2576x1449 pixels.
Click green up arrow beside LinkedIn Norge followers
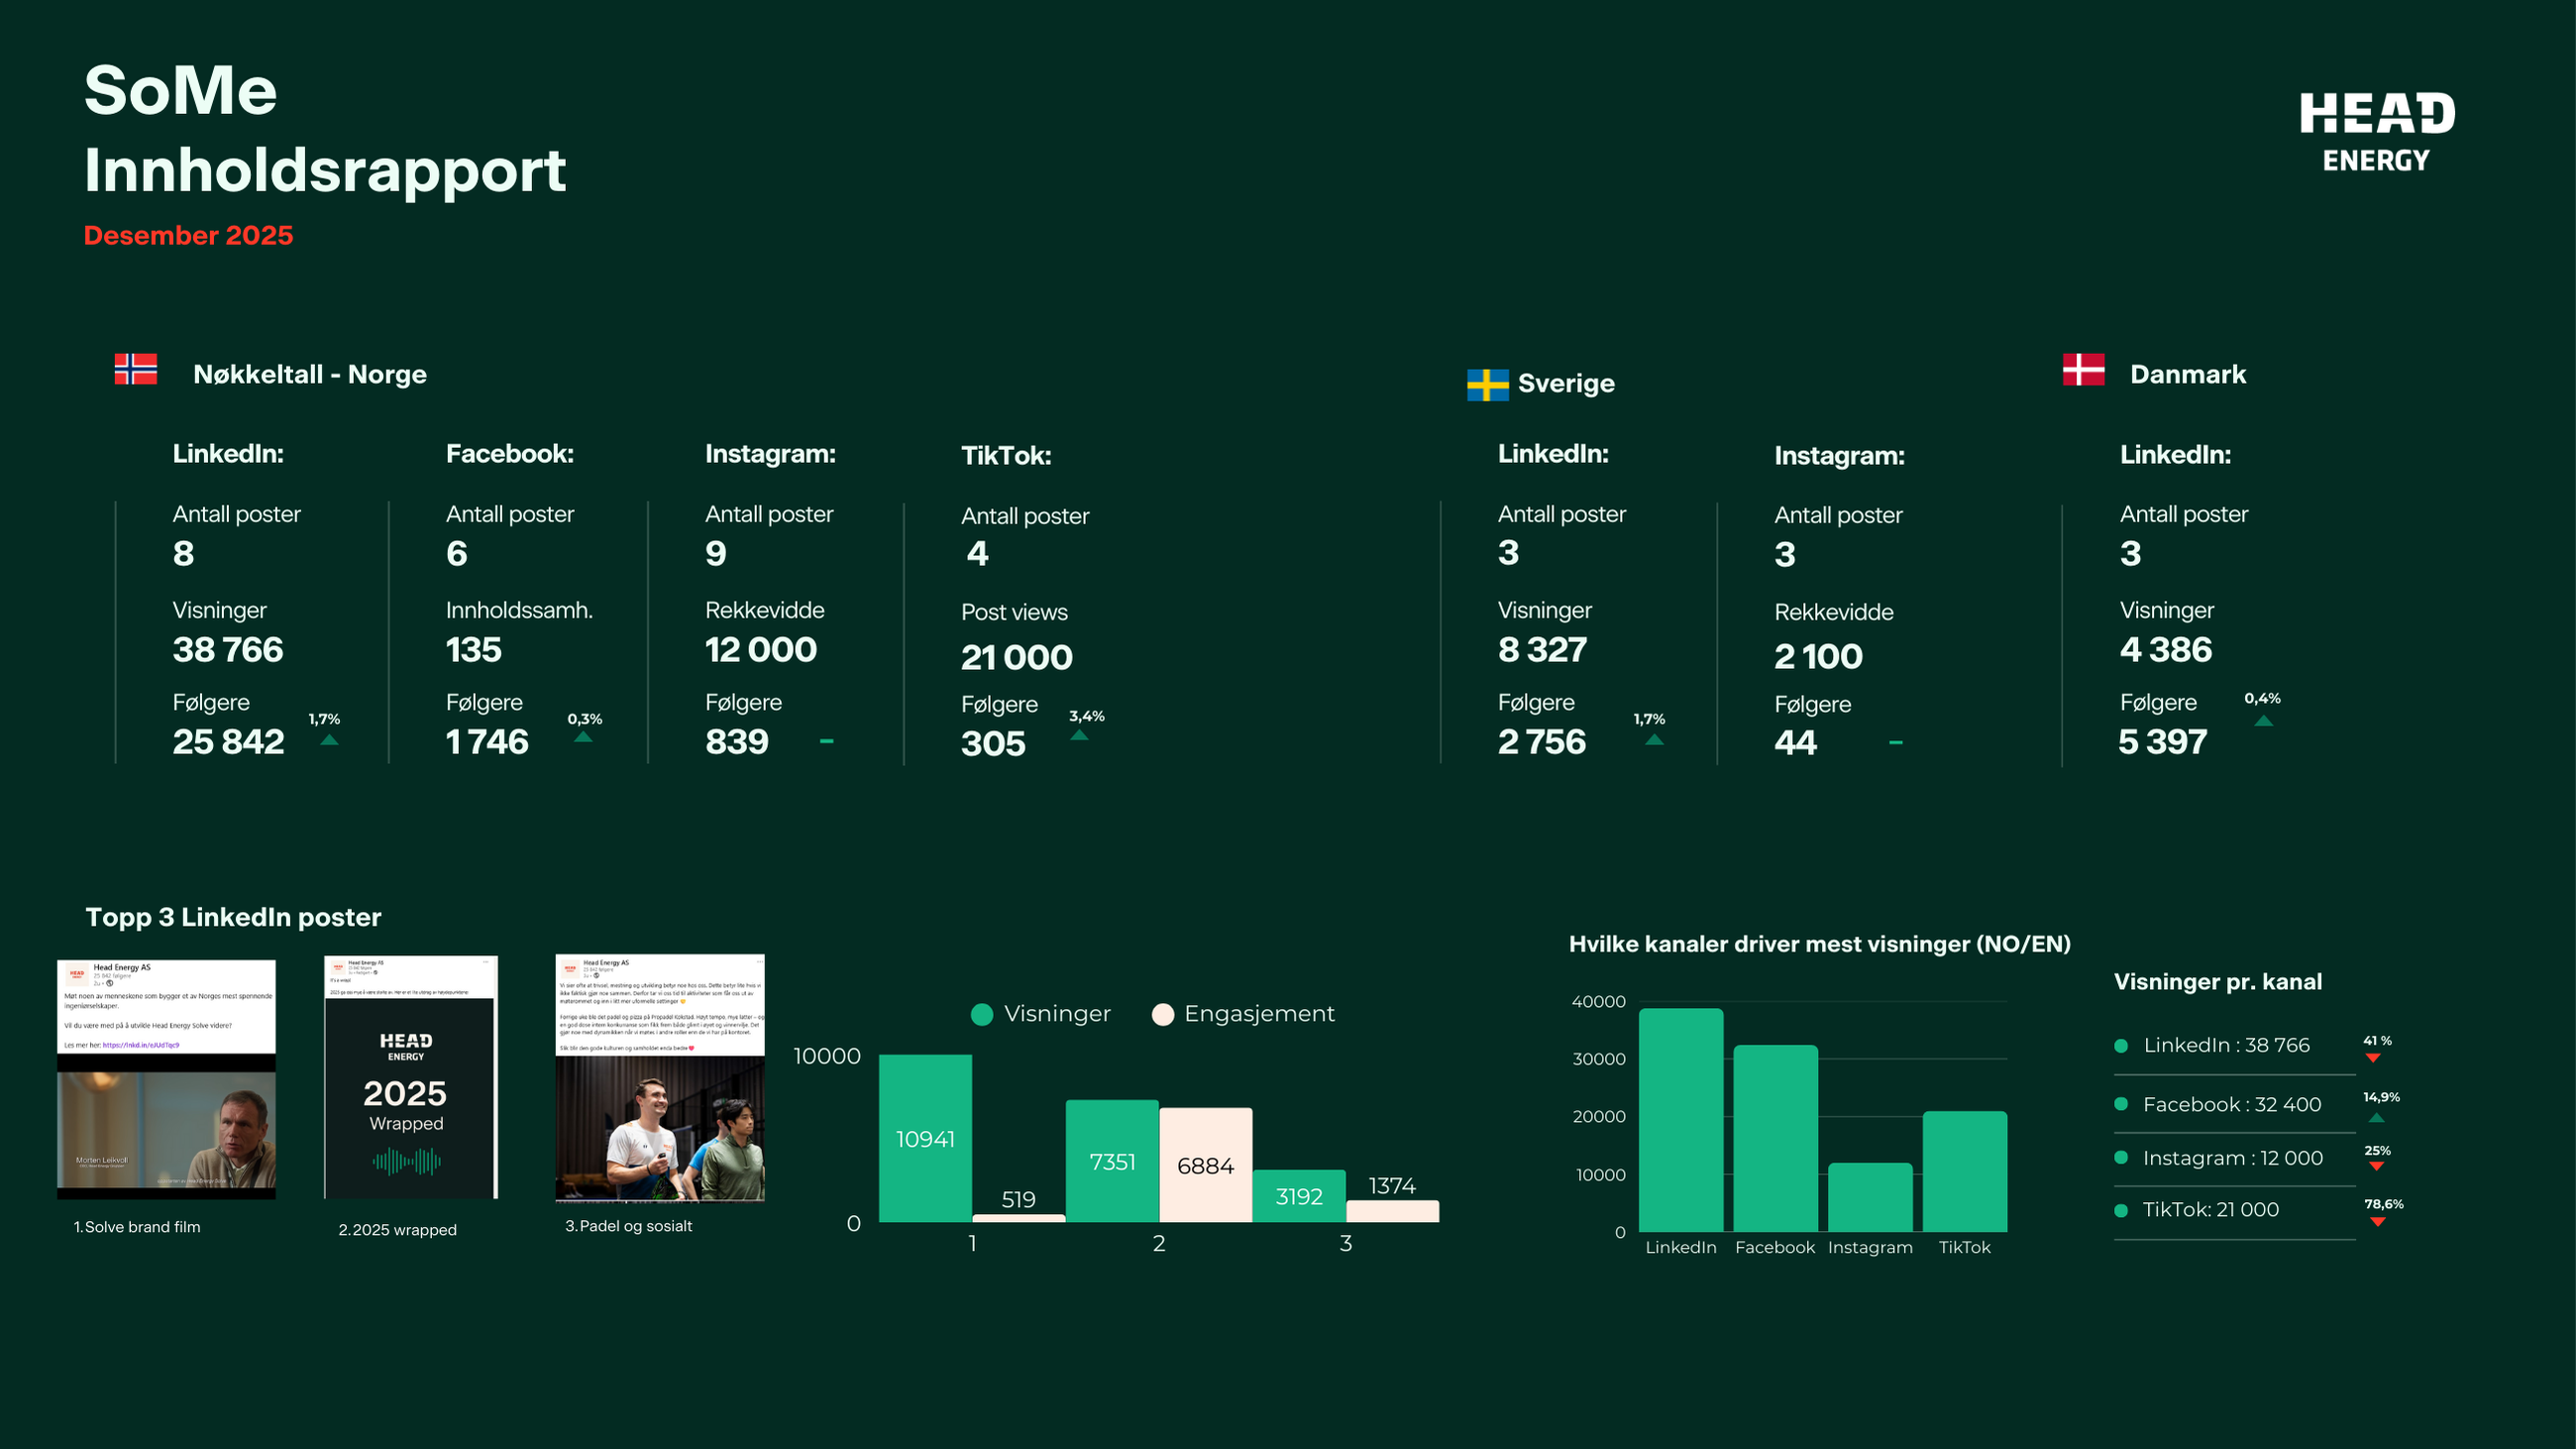click(329, 740)
